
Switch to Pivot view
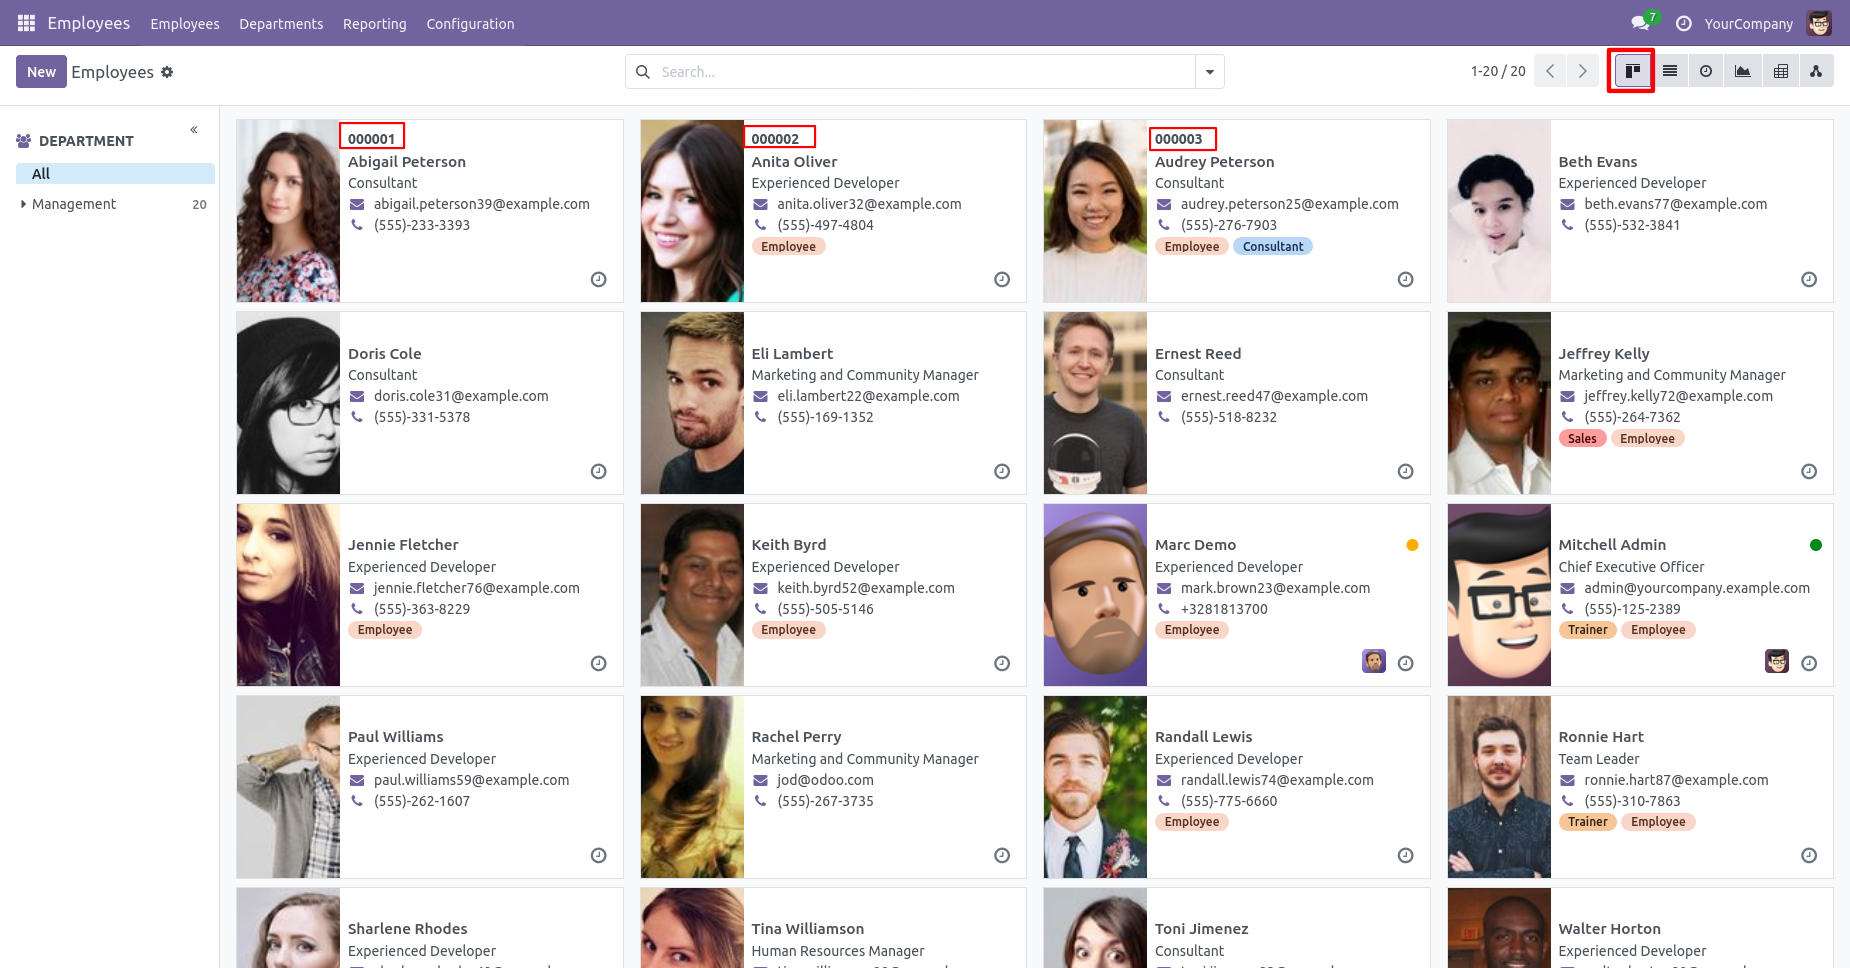tap(1781, 71)
